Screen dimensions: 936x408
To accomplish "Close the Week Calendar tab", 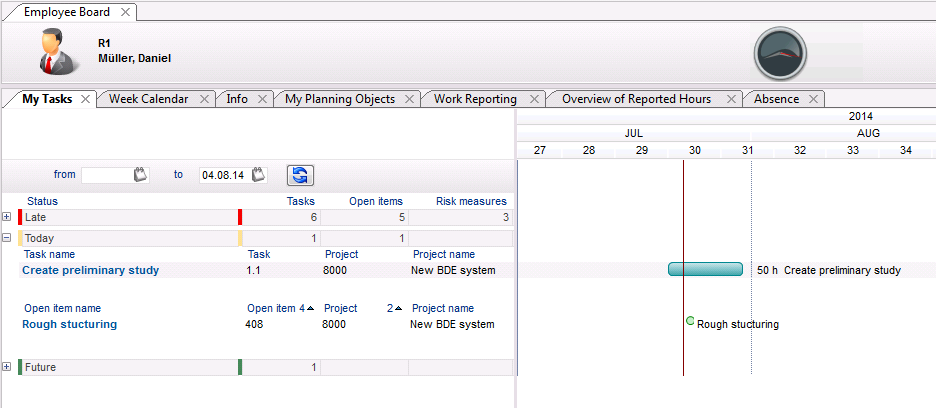I will click(204, 99).
